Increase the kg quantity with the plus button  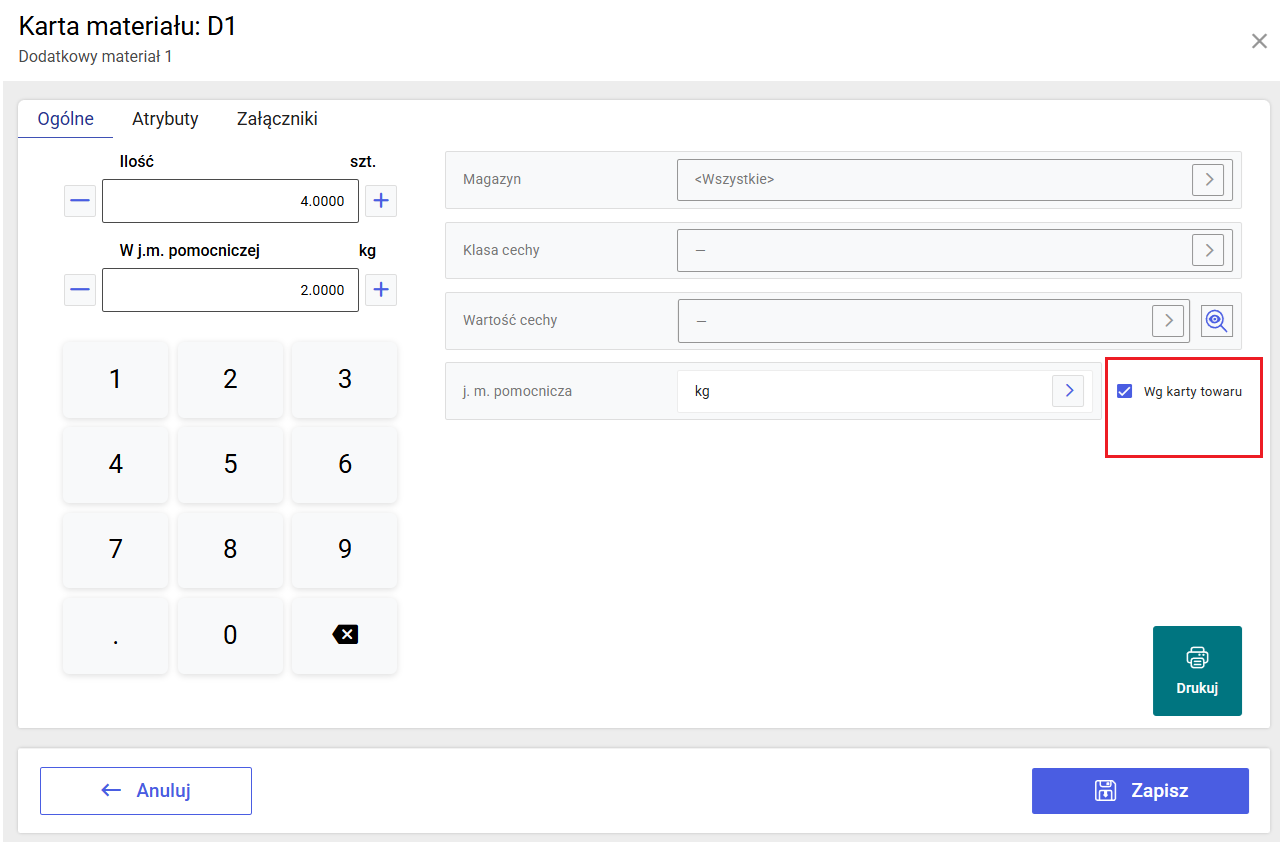[380, 290]
